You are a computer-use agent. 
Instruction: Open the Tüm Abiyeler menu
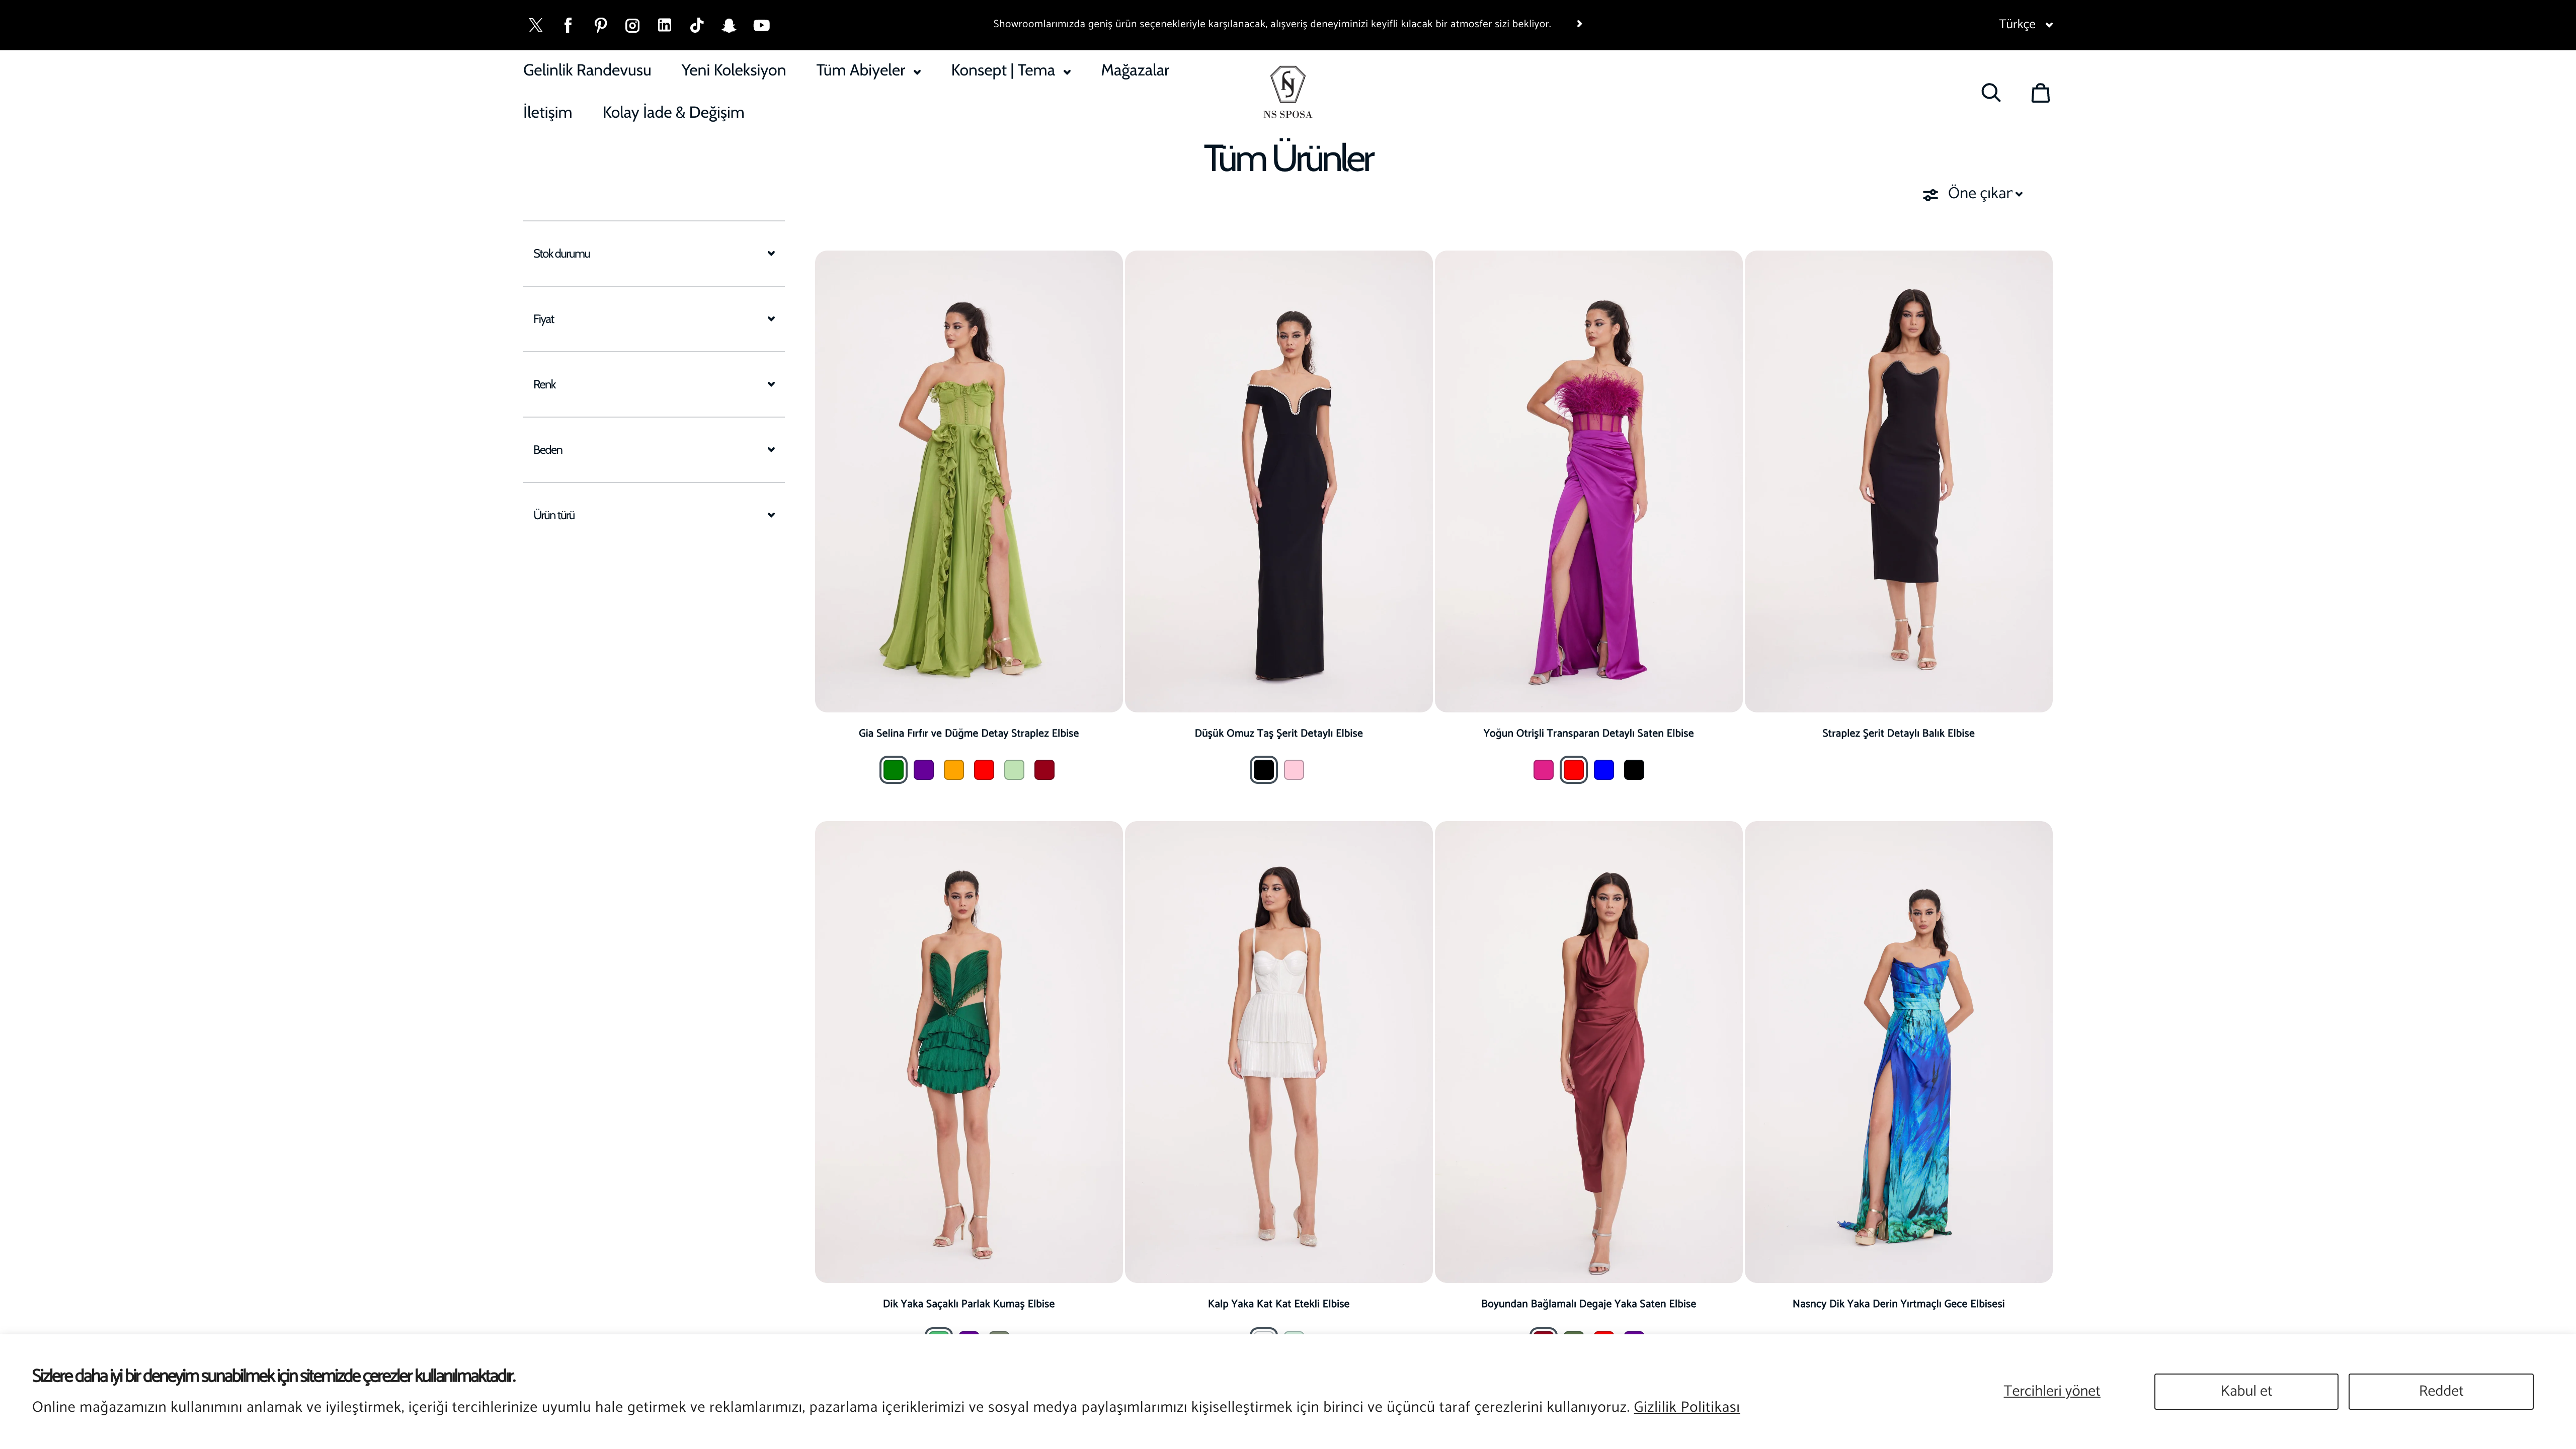tap(867, 71)
